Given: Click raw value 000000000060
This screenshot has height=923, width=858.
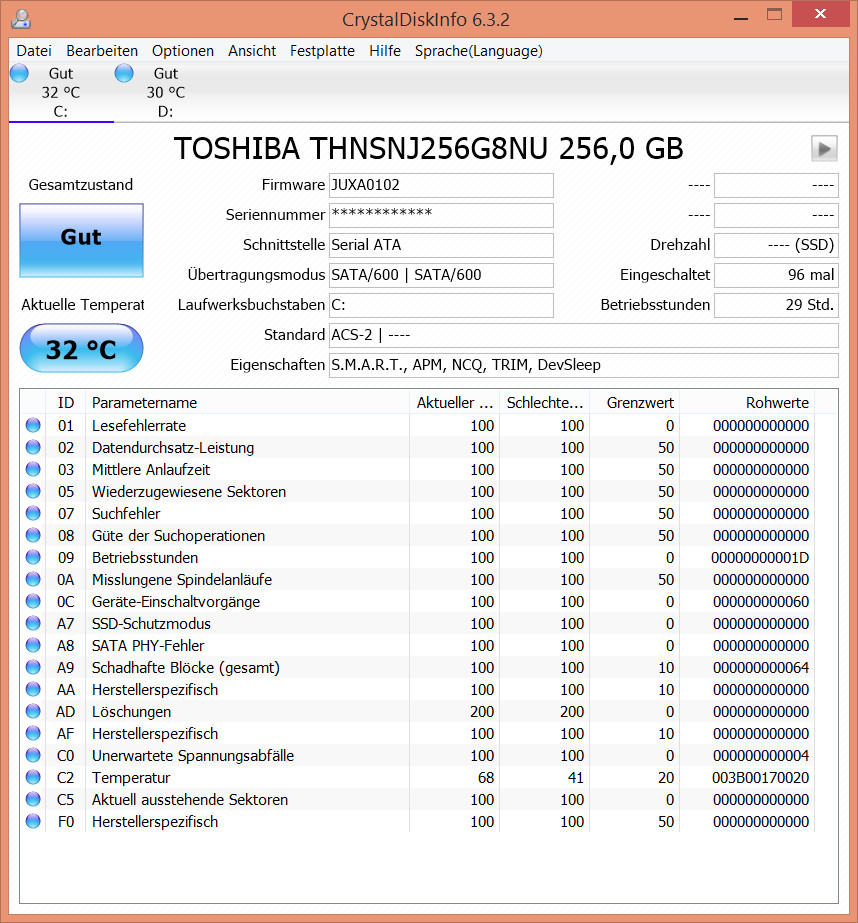Looking at the screenshot, I should [761, 602].
